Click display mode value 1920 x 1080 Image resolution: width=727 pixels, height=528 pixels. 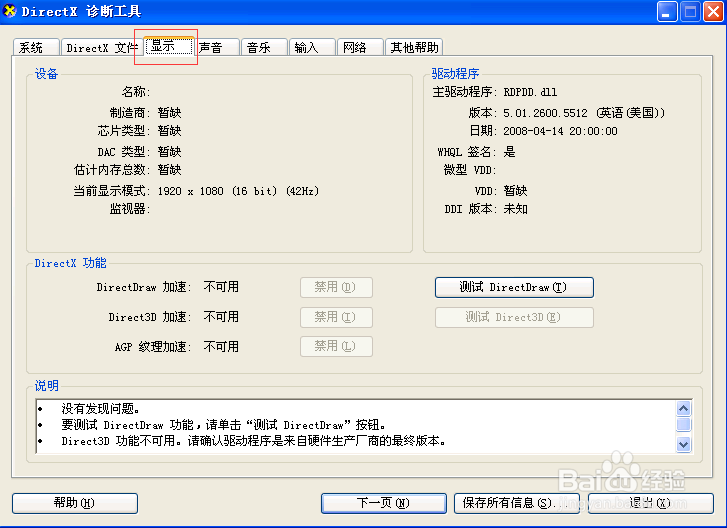pyautogui.click(x=238, y=191)
